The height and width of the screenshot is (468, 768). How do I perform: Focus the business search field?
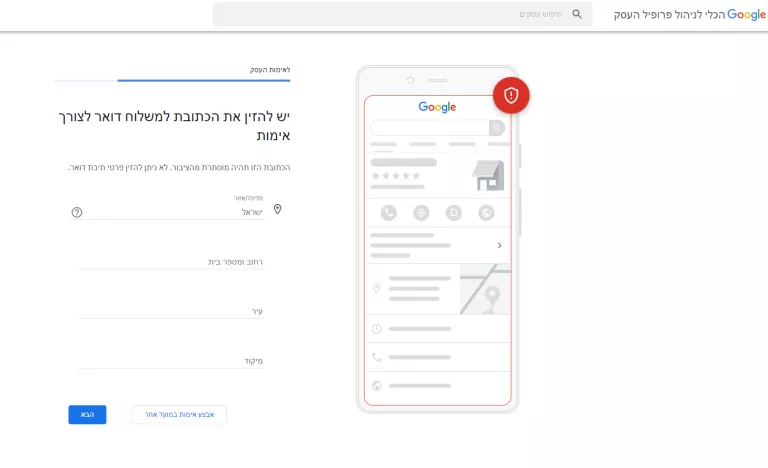[x=402, y=14]
